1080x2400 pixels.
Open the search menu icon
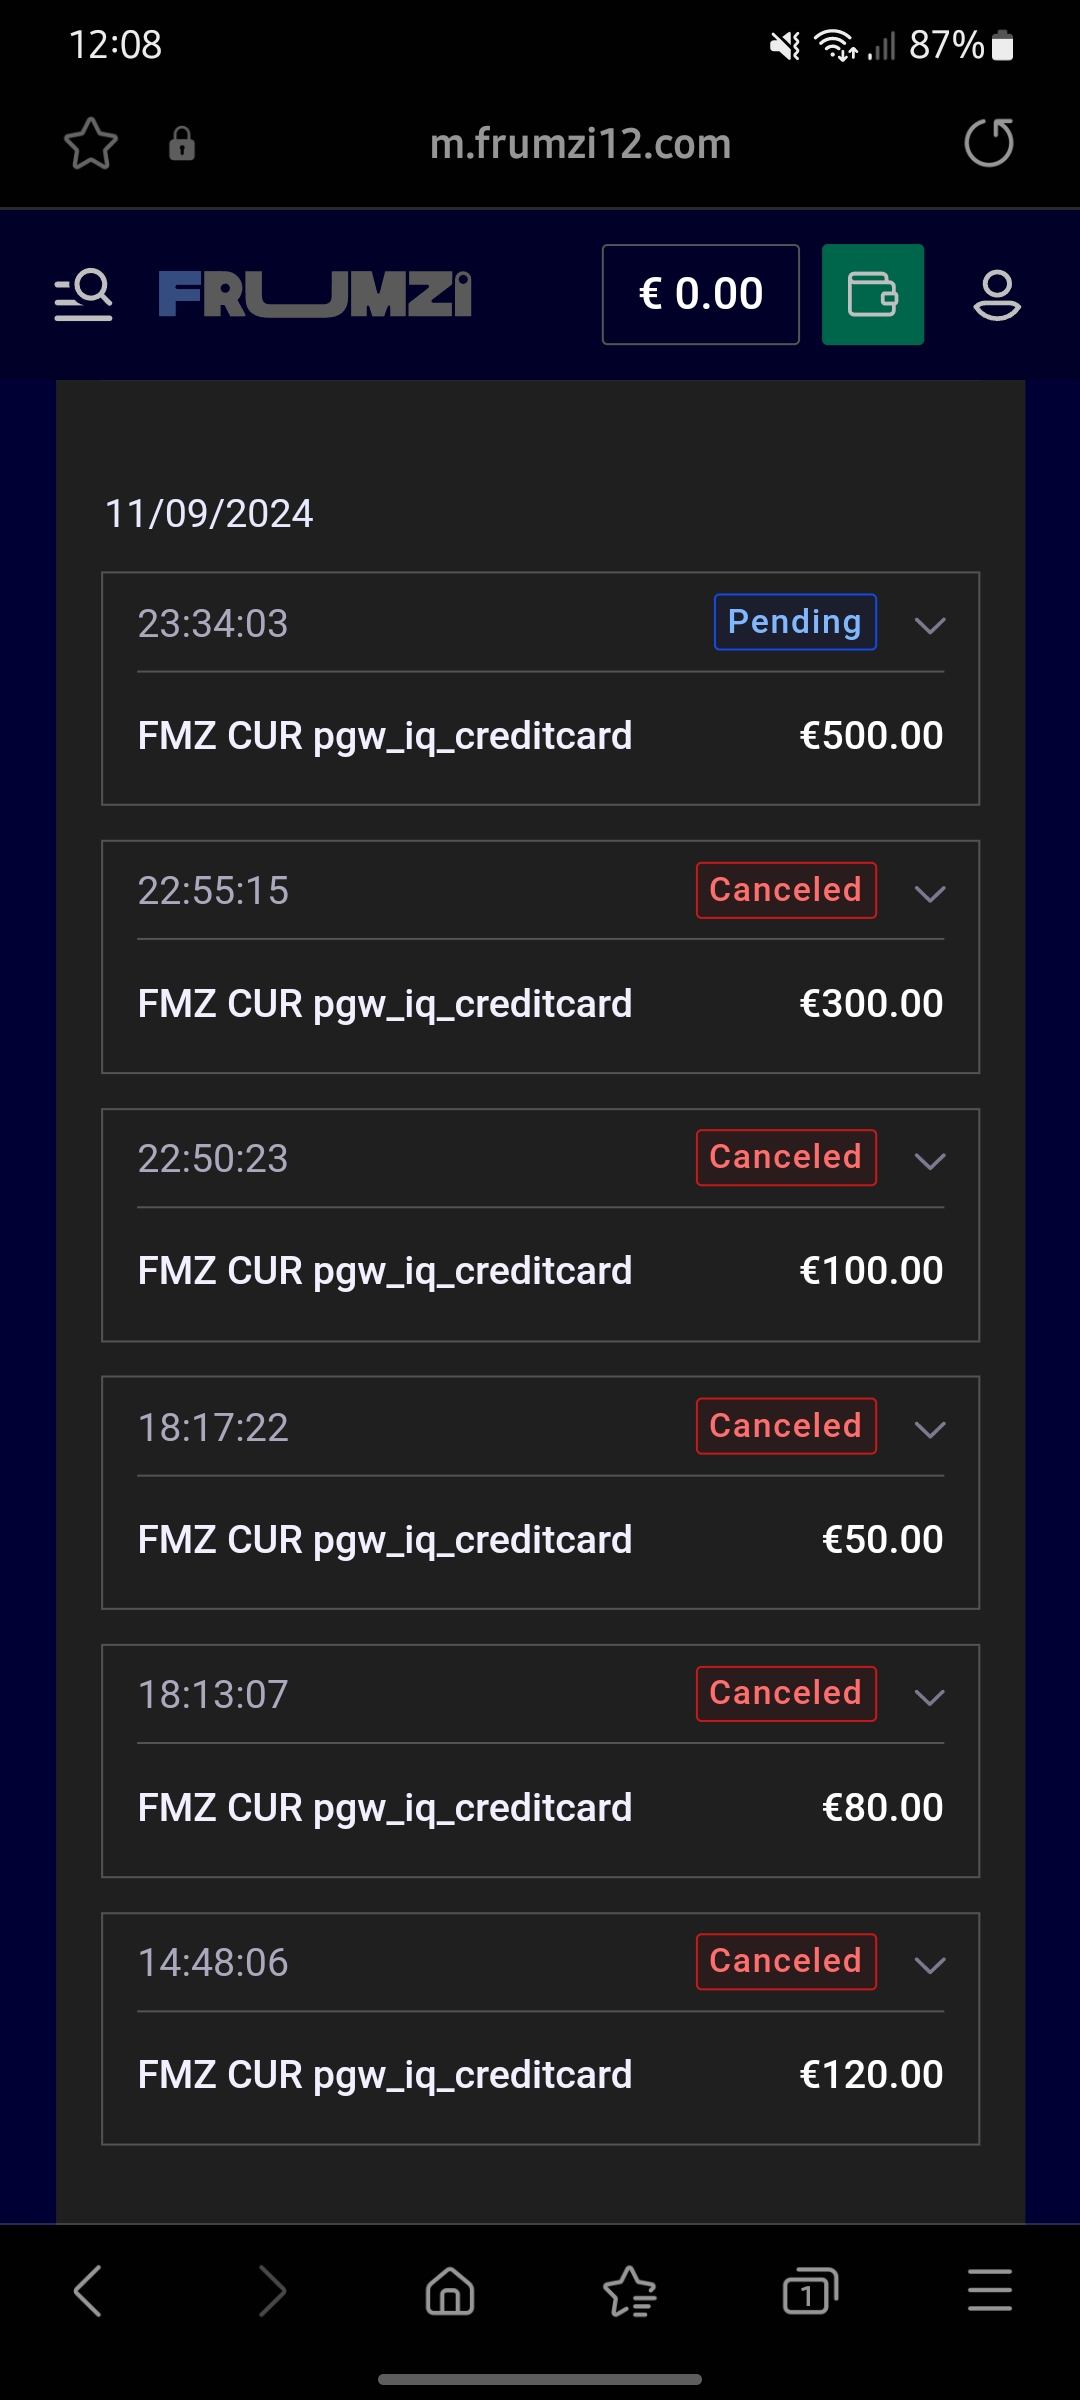83,295
